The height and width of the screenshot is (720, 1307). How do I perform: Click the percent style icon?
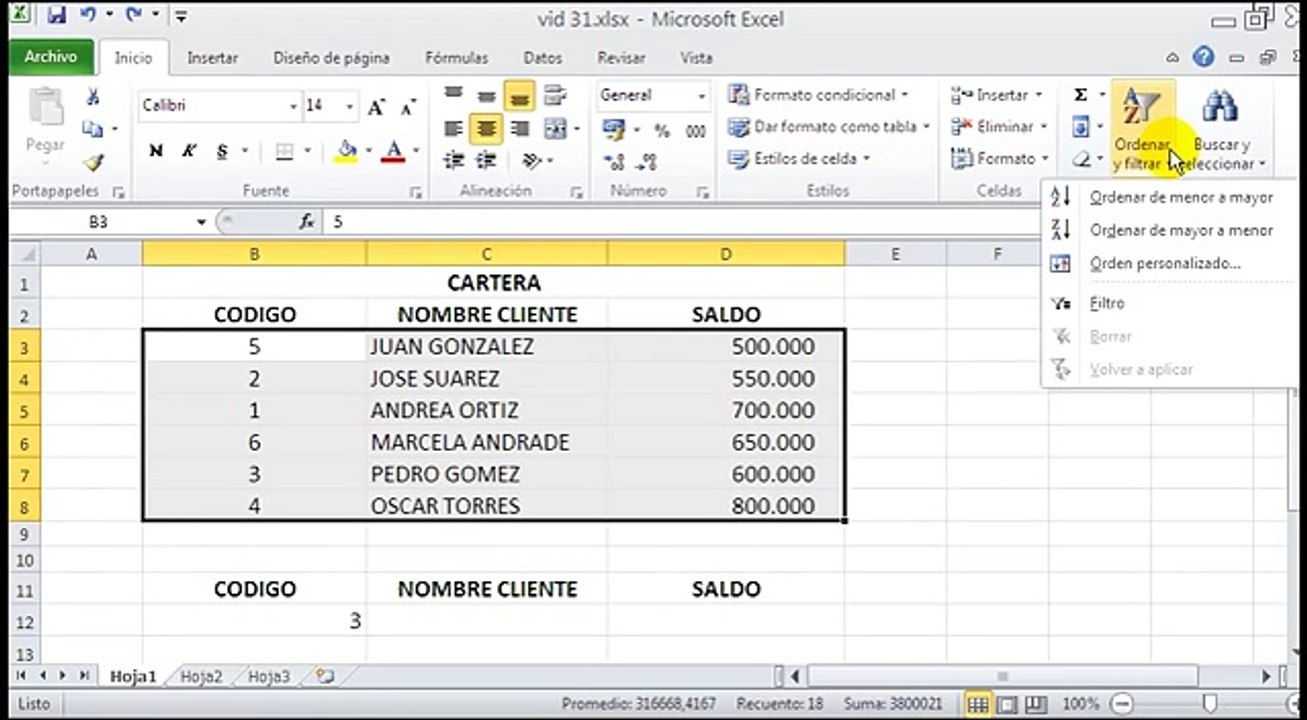662,130
